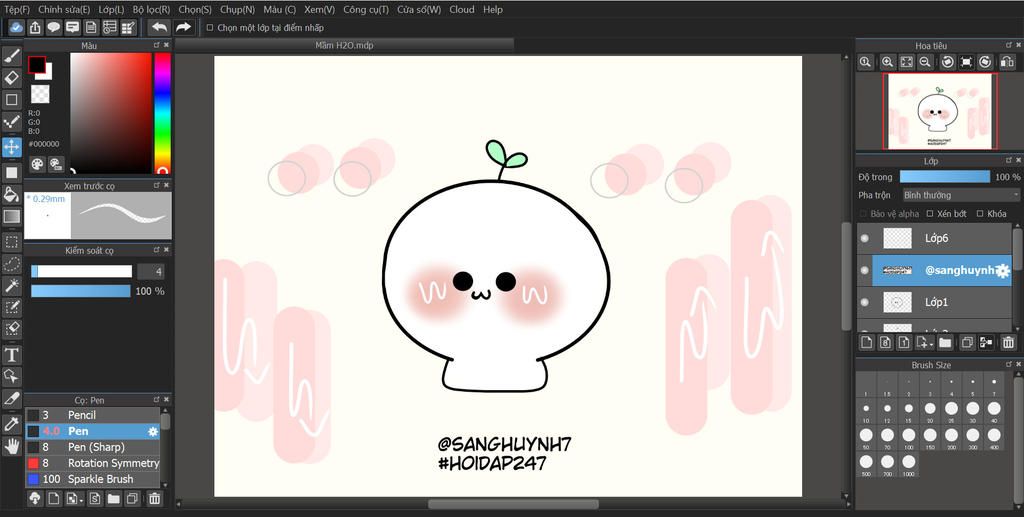Select the Hand pan tool
The width and height of the screenshot is (1024, 517).
(12, 446)
